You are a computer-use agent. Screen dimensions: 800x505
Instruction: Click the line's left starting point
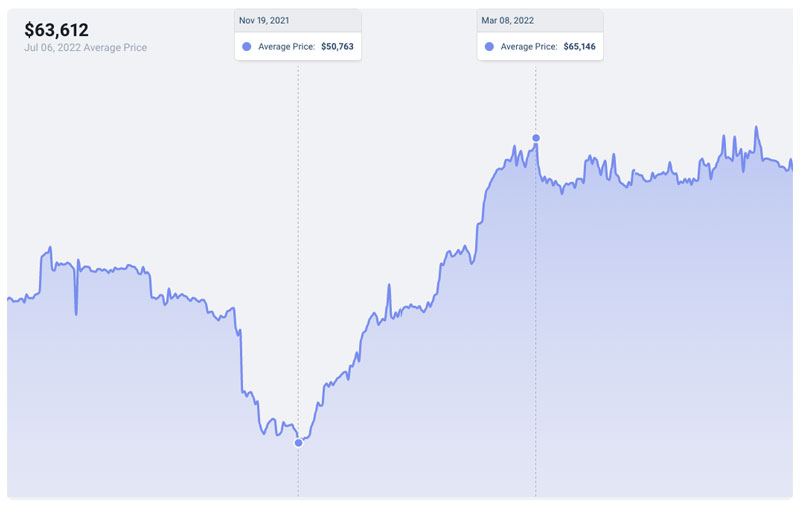8,298
